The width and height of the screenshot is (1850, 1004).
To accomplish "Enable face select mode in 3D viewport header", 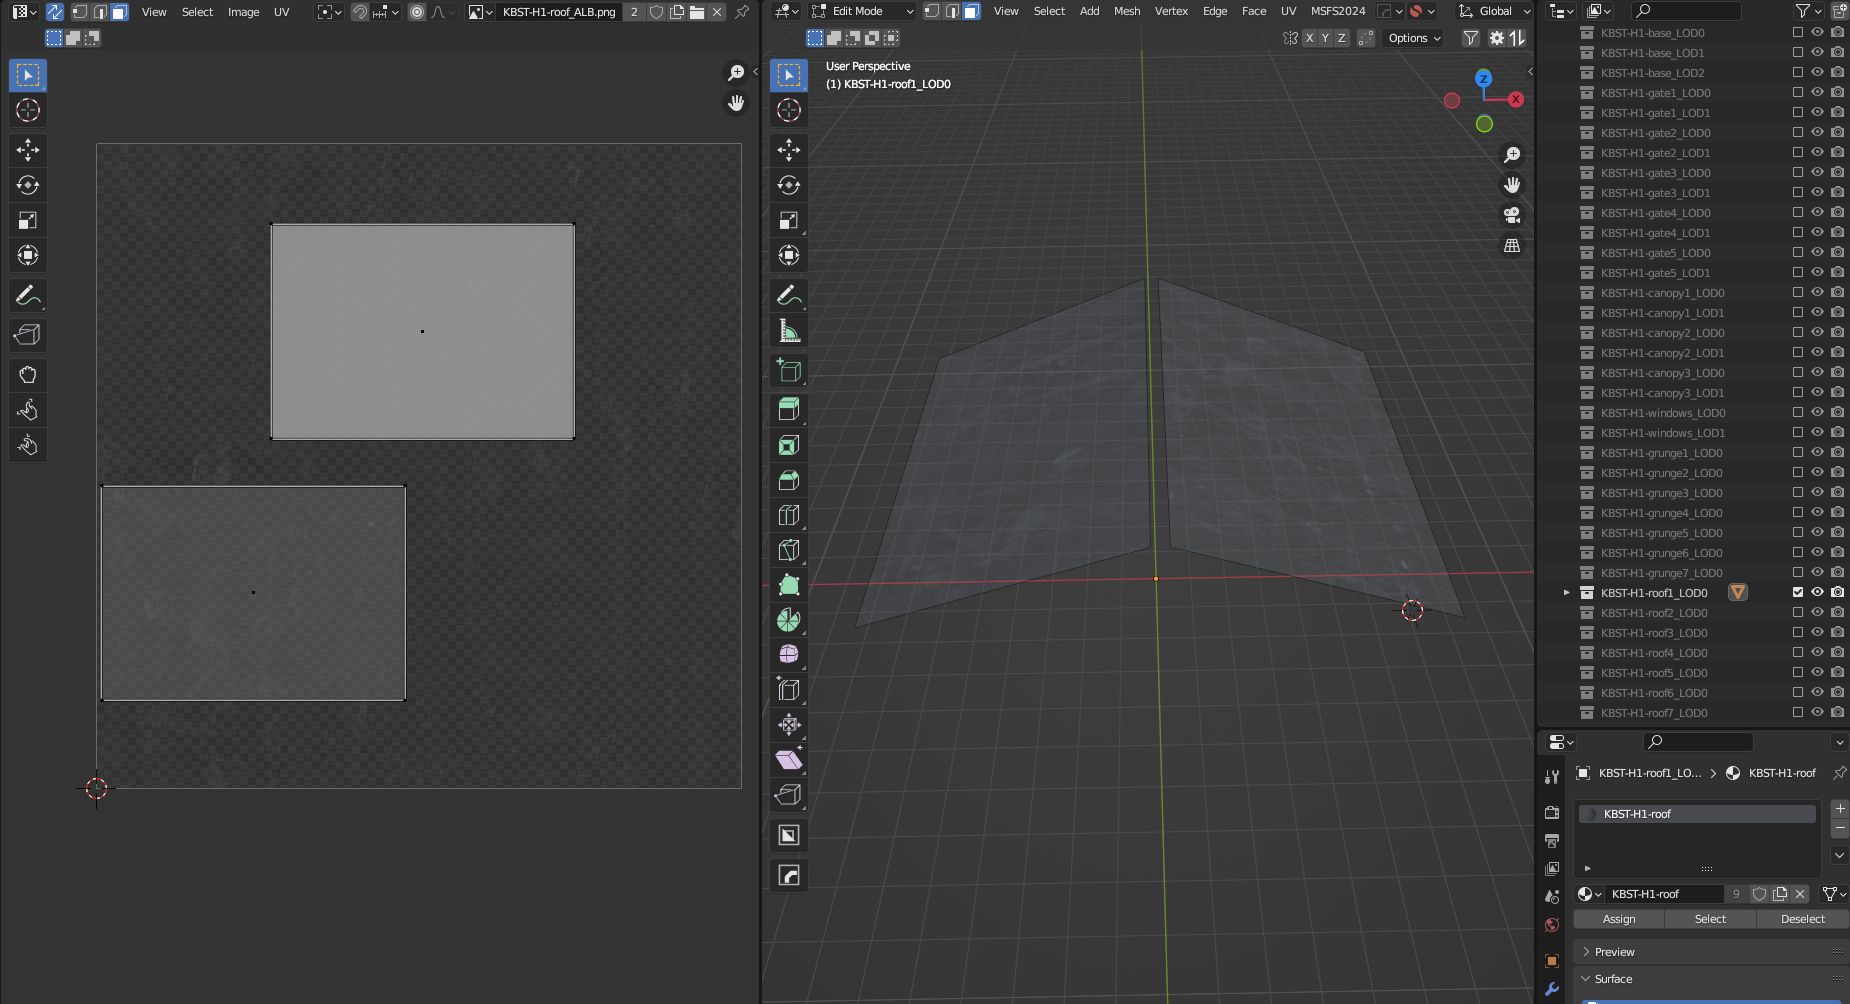I will [971, 11].
